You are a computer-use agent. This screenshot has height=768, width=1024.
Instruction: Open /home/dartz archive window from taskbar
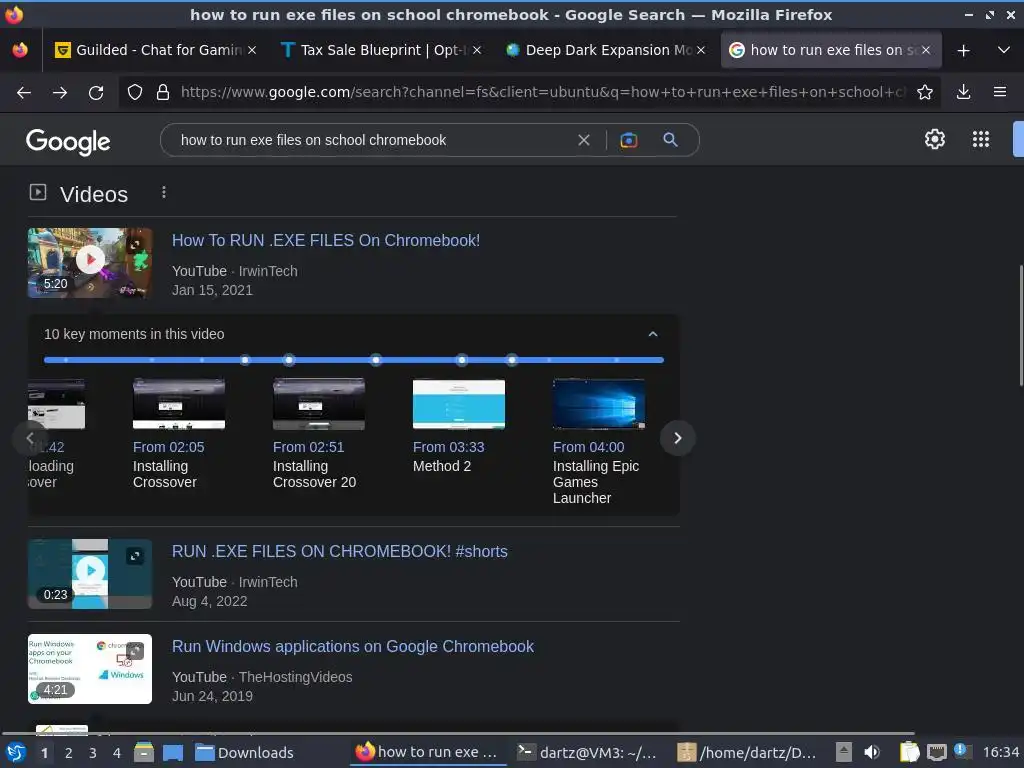[x=746, y=753]
